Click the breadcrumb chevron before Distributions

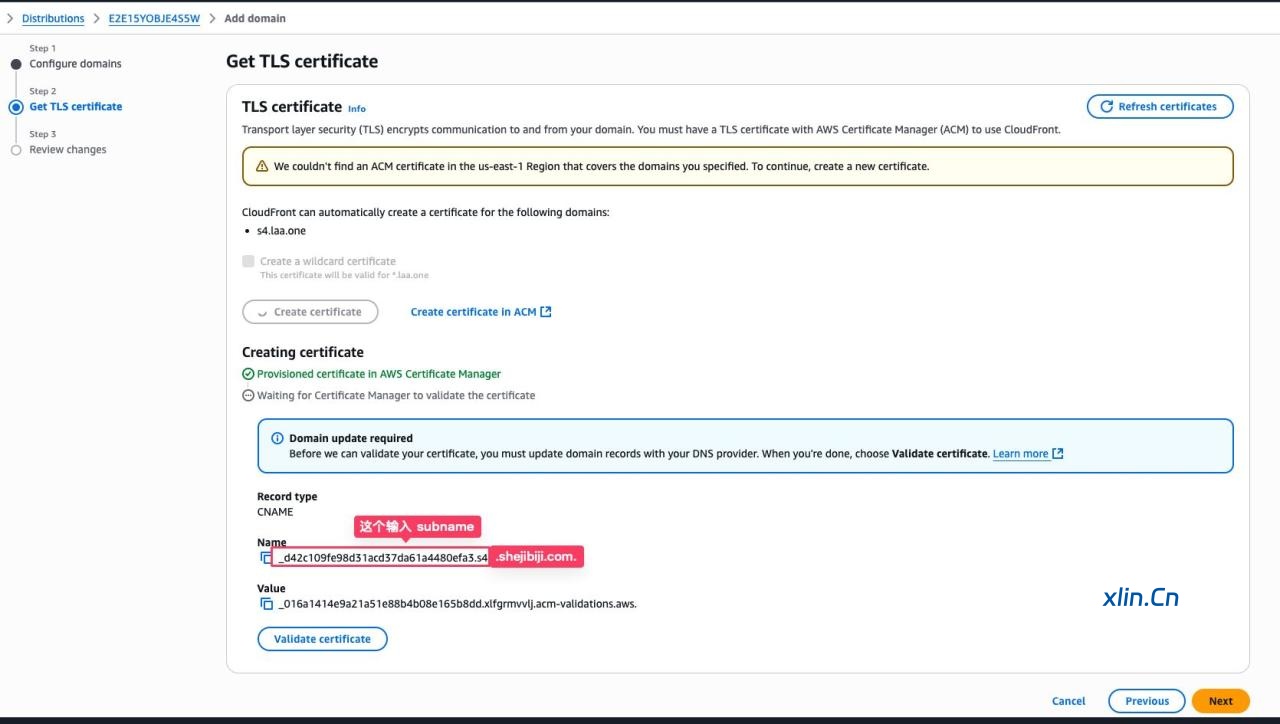click(x=10, y=19)
